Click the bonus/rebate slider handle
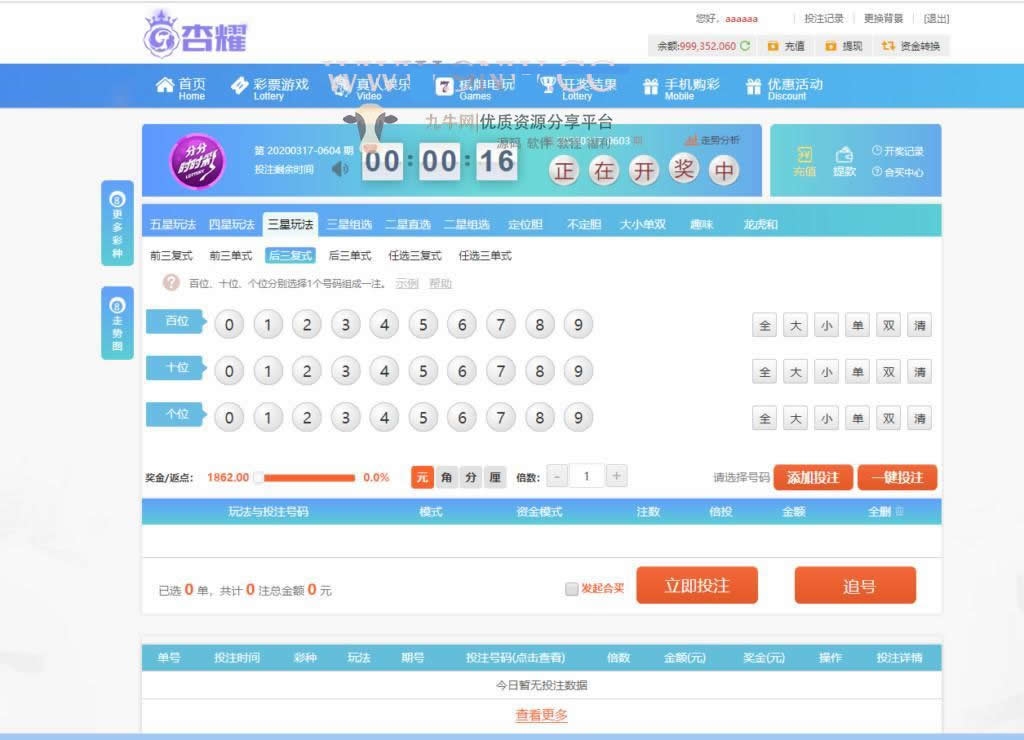1024x740 pixels. 258,478
